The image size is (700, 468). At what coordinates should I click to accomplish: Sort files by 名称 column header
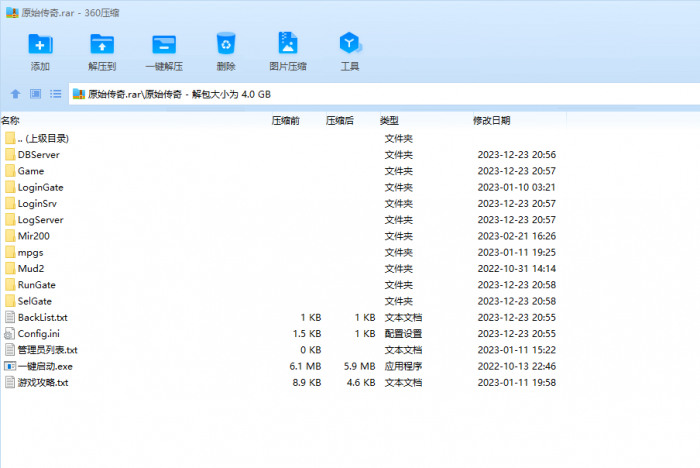(x=12, y=120)
